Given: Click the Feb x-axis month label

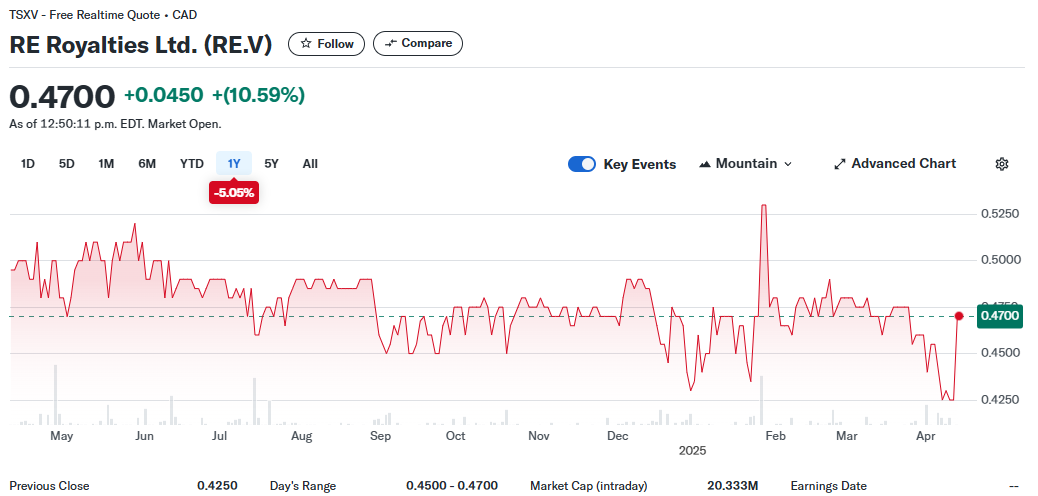Looking at the screenshot, I should (x=775, y=436).
